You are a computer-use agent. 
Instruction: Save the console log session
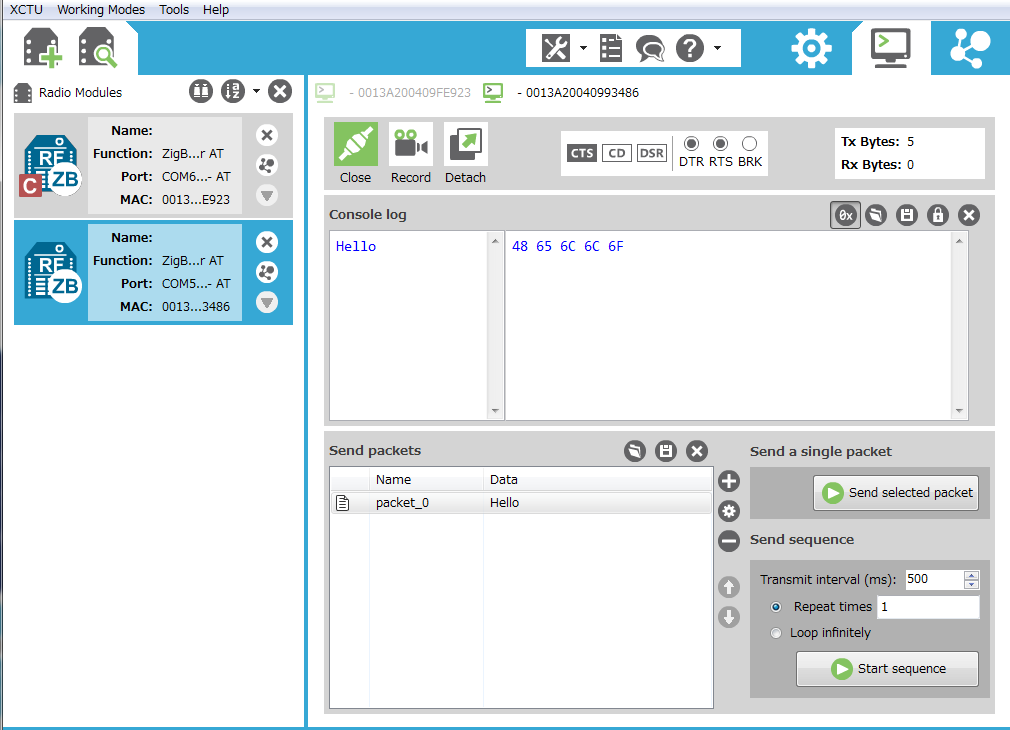[907, 215]
